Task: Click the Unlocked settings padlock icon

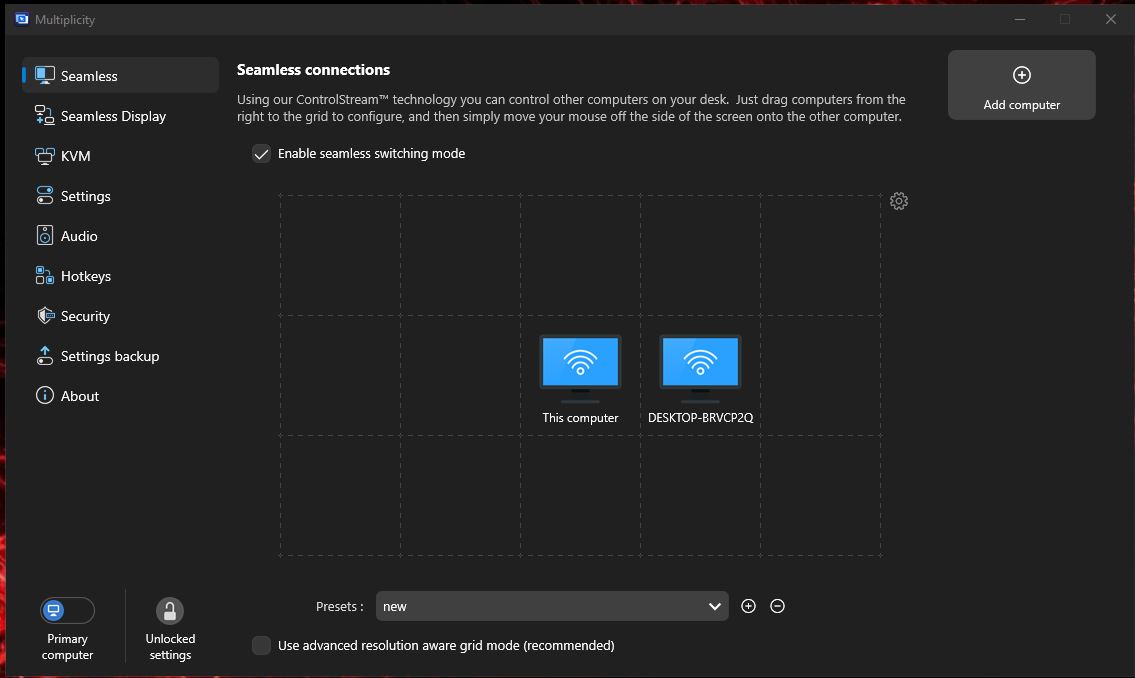Action: [x=169, y=611]
